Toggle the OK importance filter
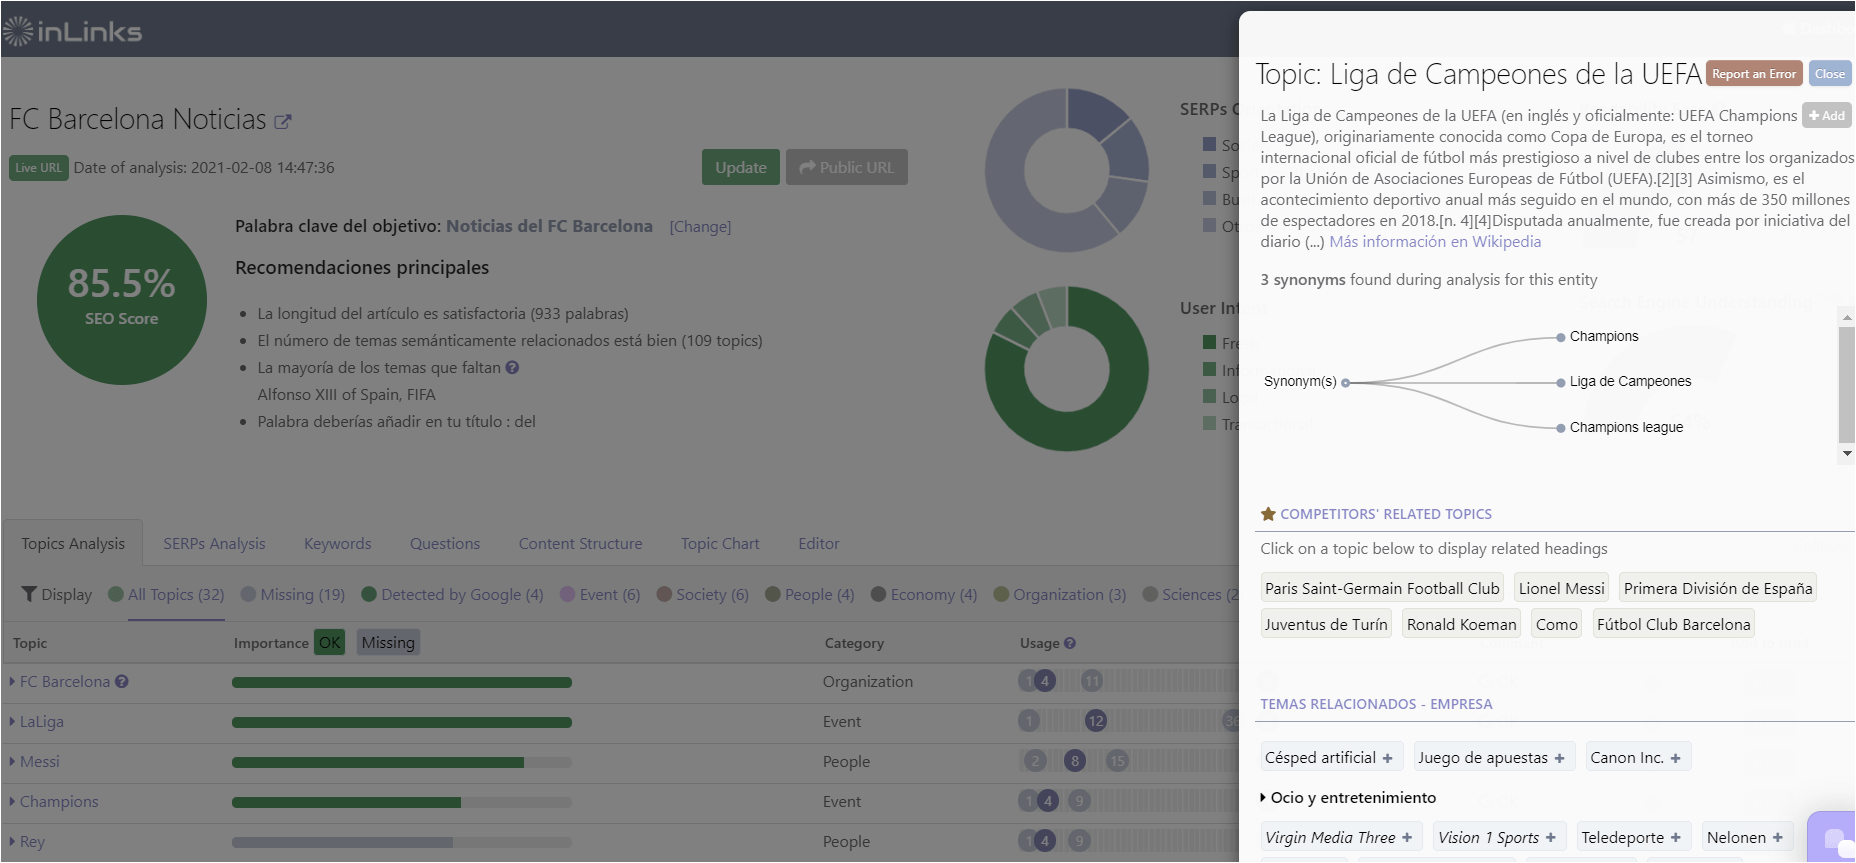This screenshot has height=863, width=1856. pyautogui.click(x=329, y=642)
